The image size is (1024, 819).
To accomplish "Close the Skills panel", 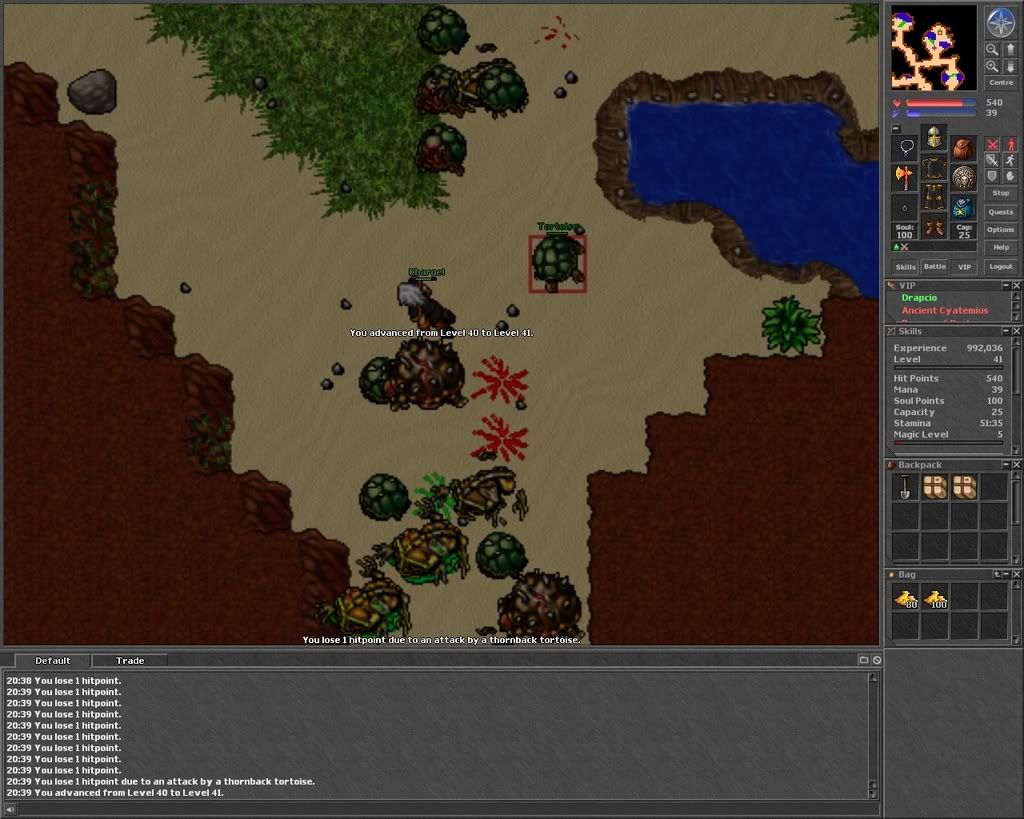I will [x=1016, y=331].
